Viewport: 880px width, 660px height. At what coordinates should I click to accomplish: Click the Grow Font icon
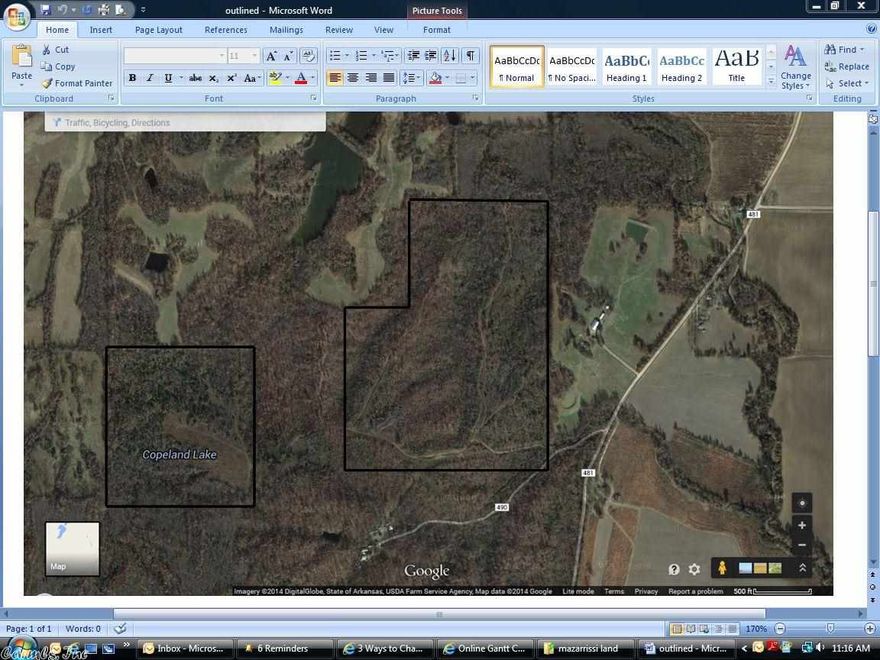click(269, 55)
